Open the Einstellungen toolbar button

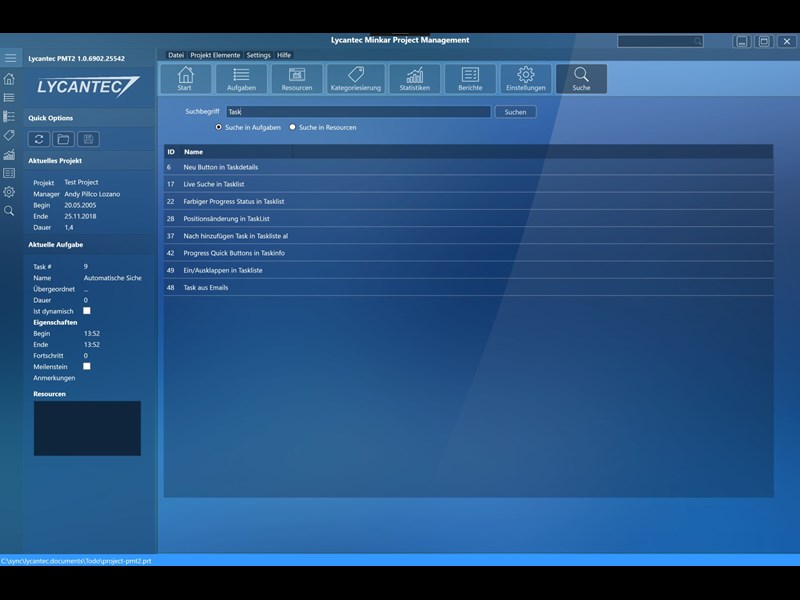coord(526,79)
